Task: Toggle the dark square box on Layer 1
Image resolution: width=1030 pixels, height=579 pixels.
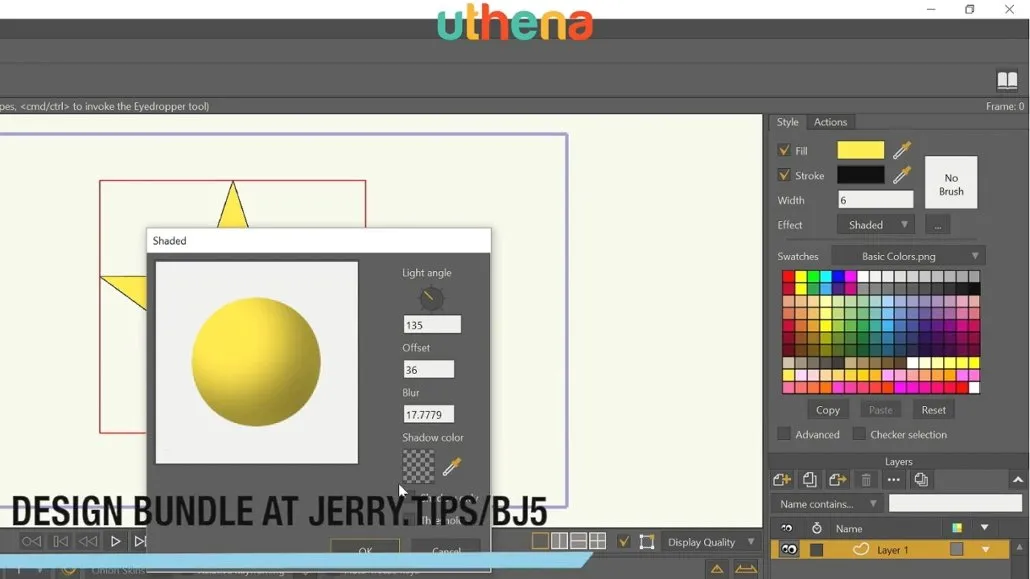Action: [817, 550]
